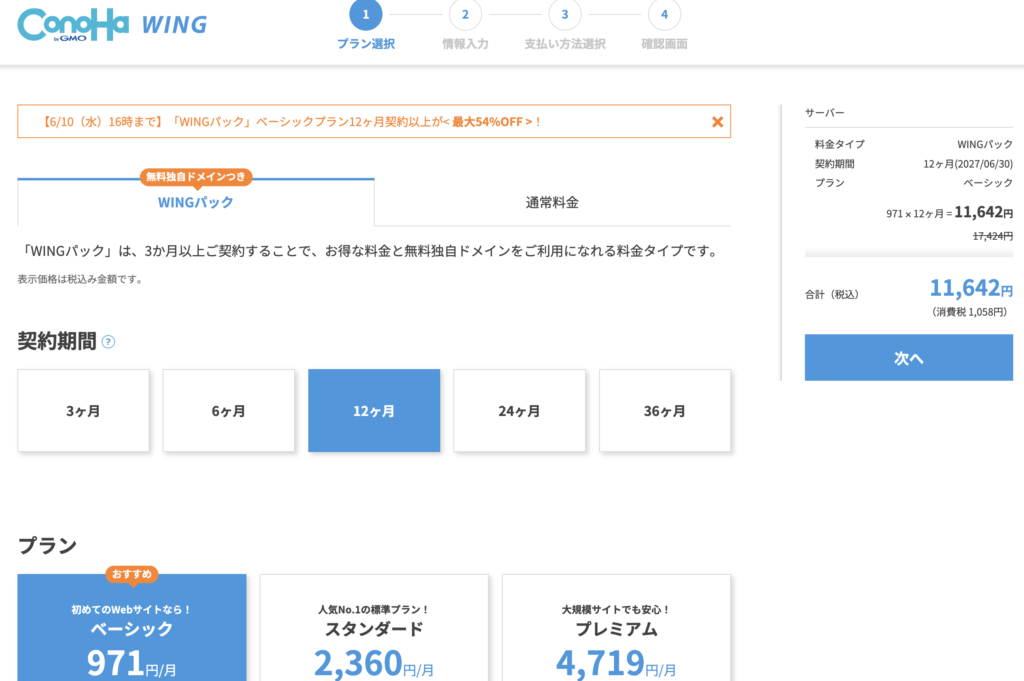Click the おすすめ badge on ベーシック

(132, 574)
